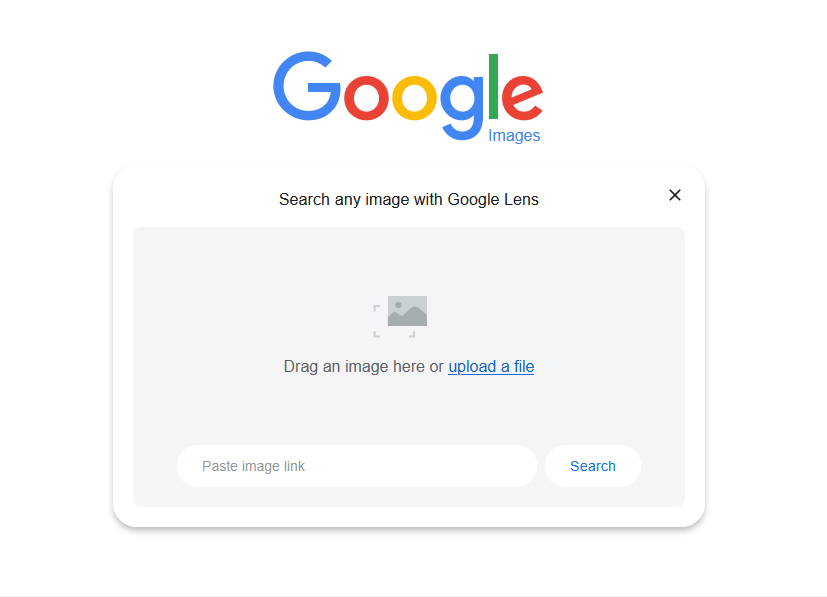Click the yellow o in Google logo

415,98
